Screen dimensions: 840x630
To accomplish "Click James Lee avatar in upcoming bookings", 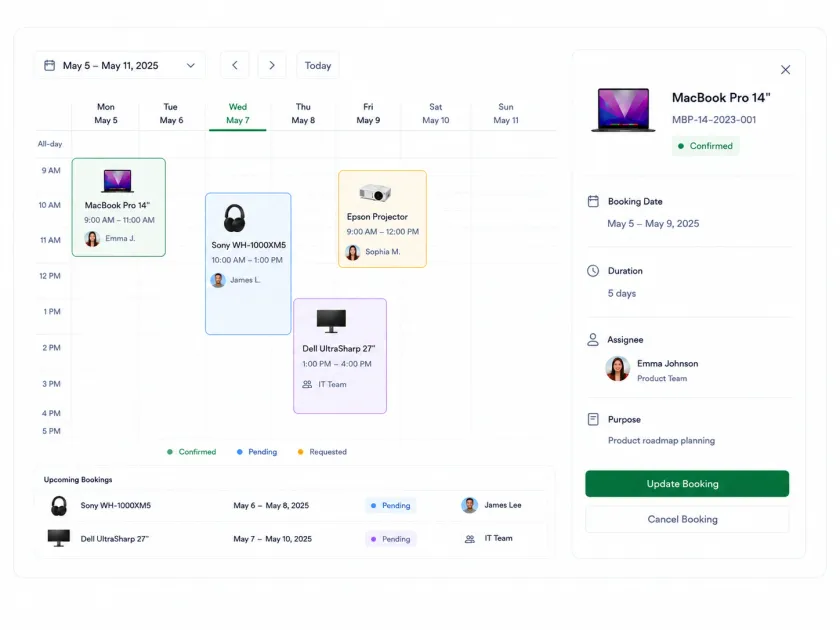I will coord(470,505).
